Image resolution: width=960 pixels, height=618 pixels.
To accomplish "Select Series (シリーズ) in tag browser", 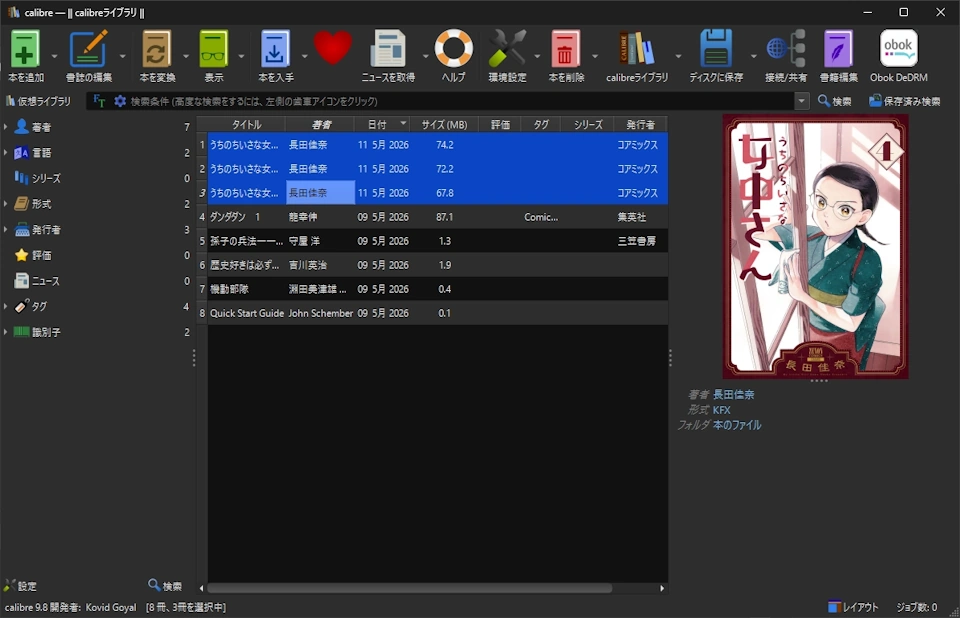I will [46, 178].
